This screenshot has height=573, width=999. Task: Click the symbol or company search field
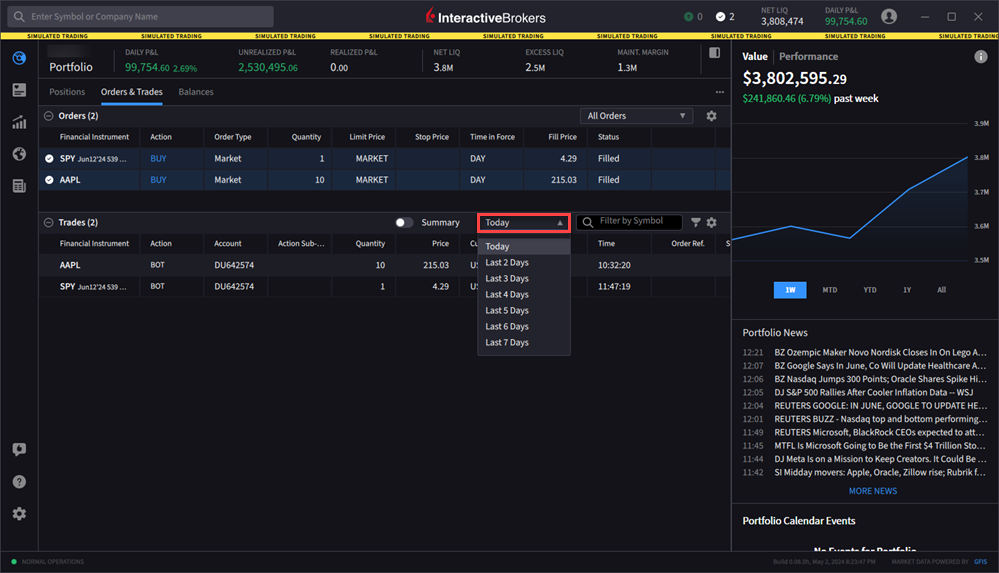coord(141,17)
